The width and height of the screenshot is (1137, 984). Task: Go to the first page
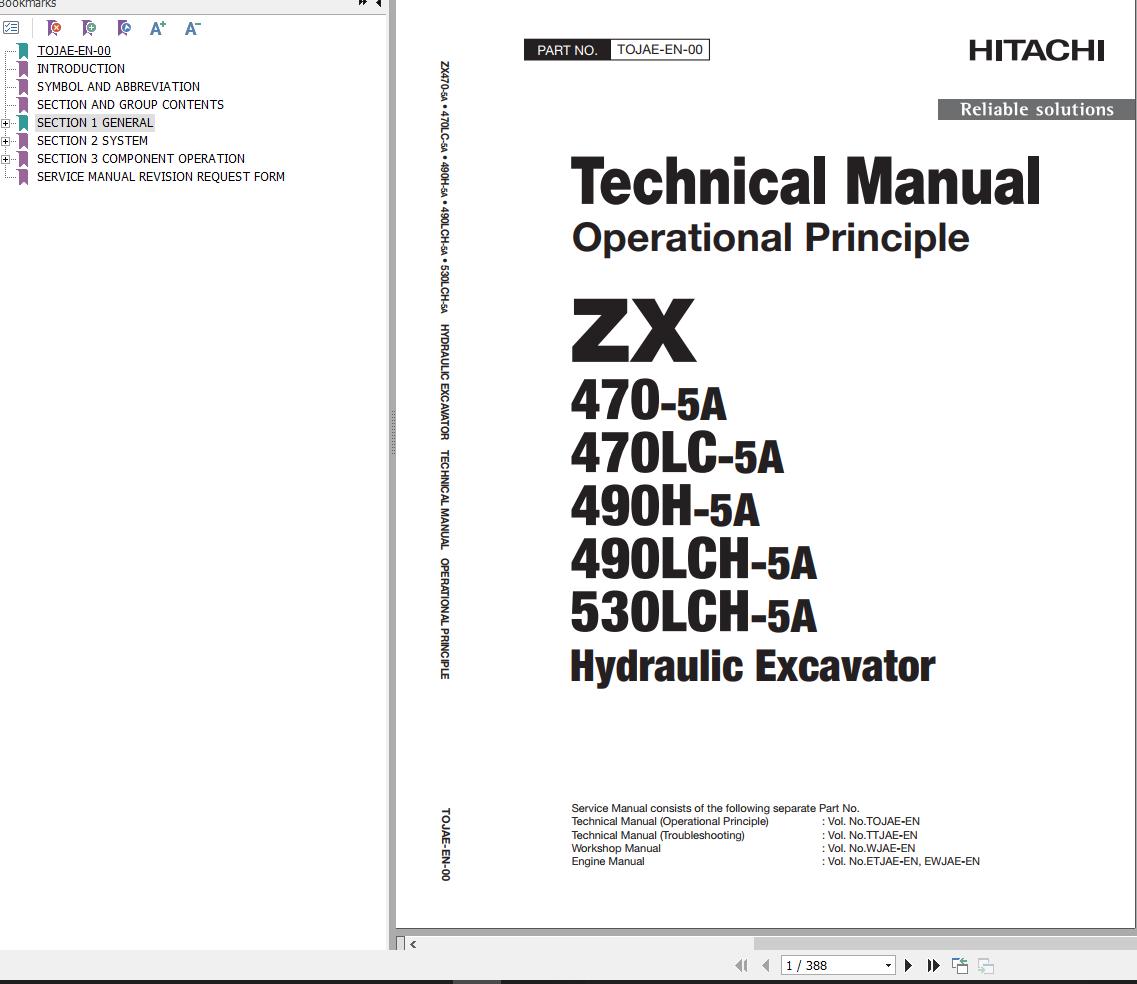(x=740, y=965)
